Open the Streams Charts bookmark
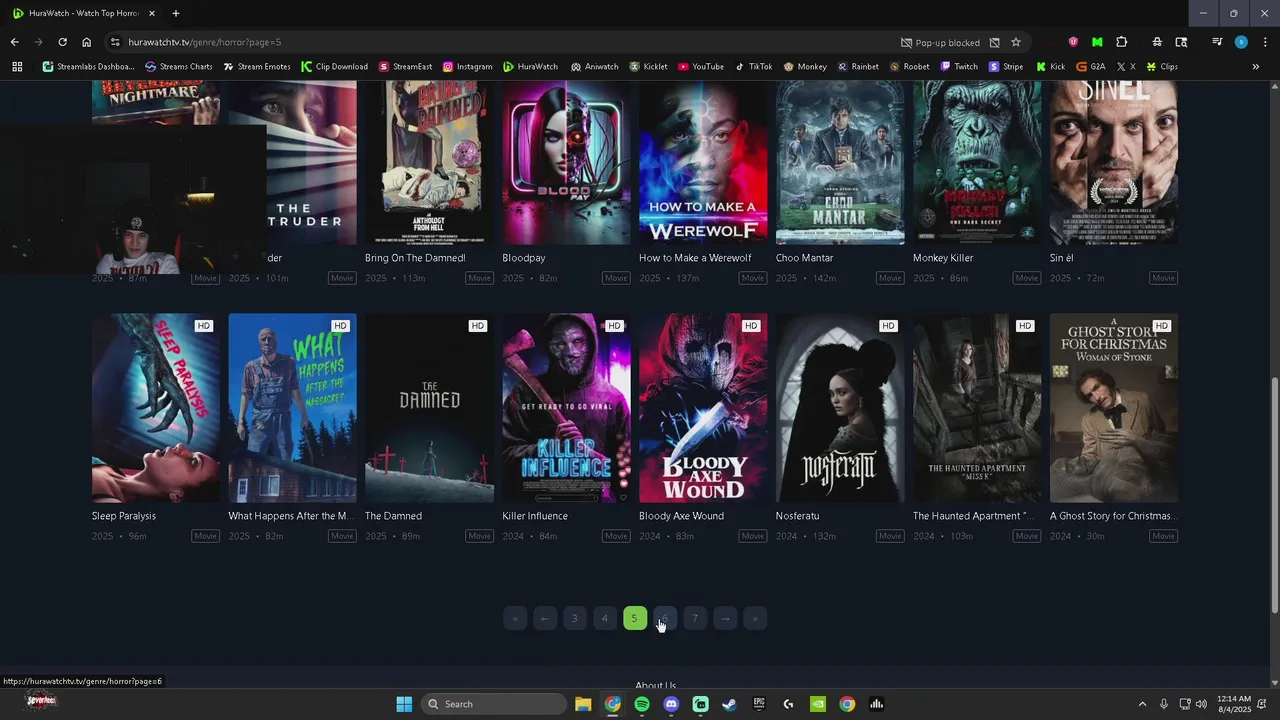 coord(179,67)
